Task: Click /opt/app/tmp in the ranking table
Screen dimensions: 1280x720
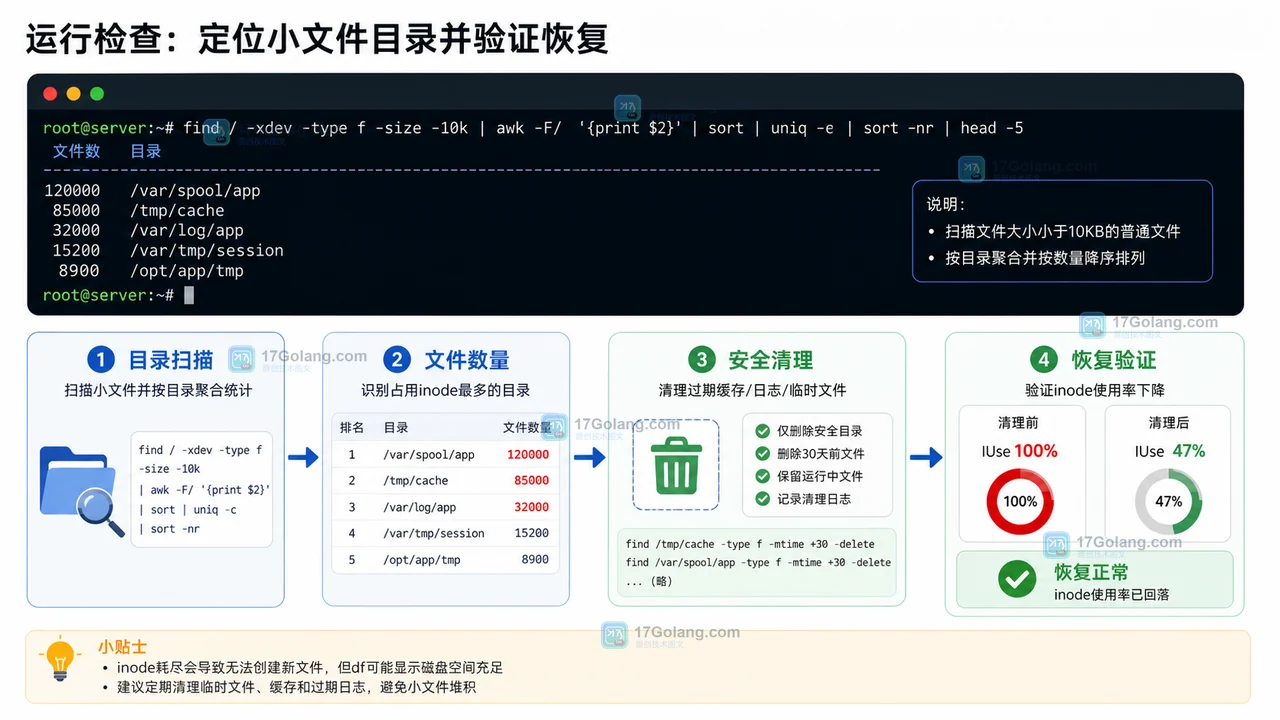Action: tap(422, 560)
